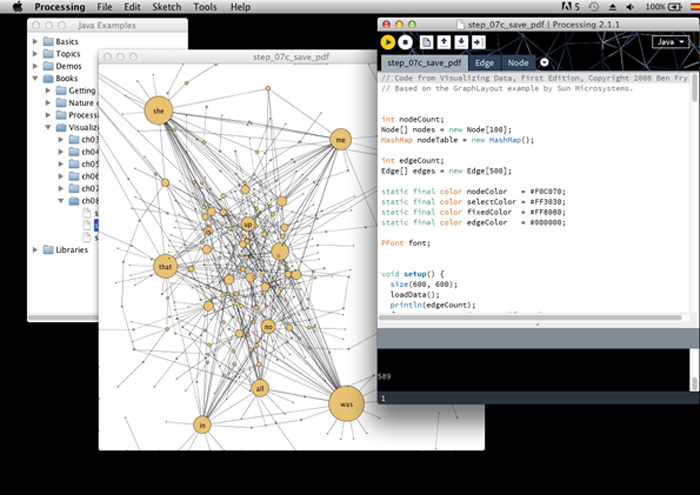The image size is (700, 495).
Task: Click the 'int nodeCount;' code line
Action: click(412, 119)
